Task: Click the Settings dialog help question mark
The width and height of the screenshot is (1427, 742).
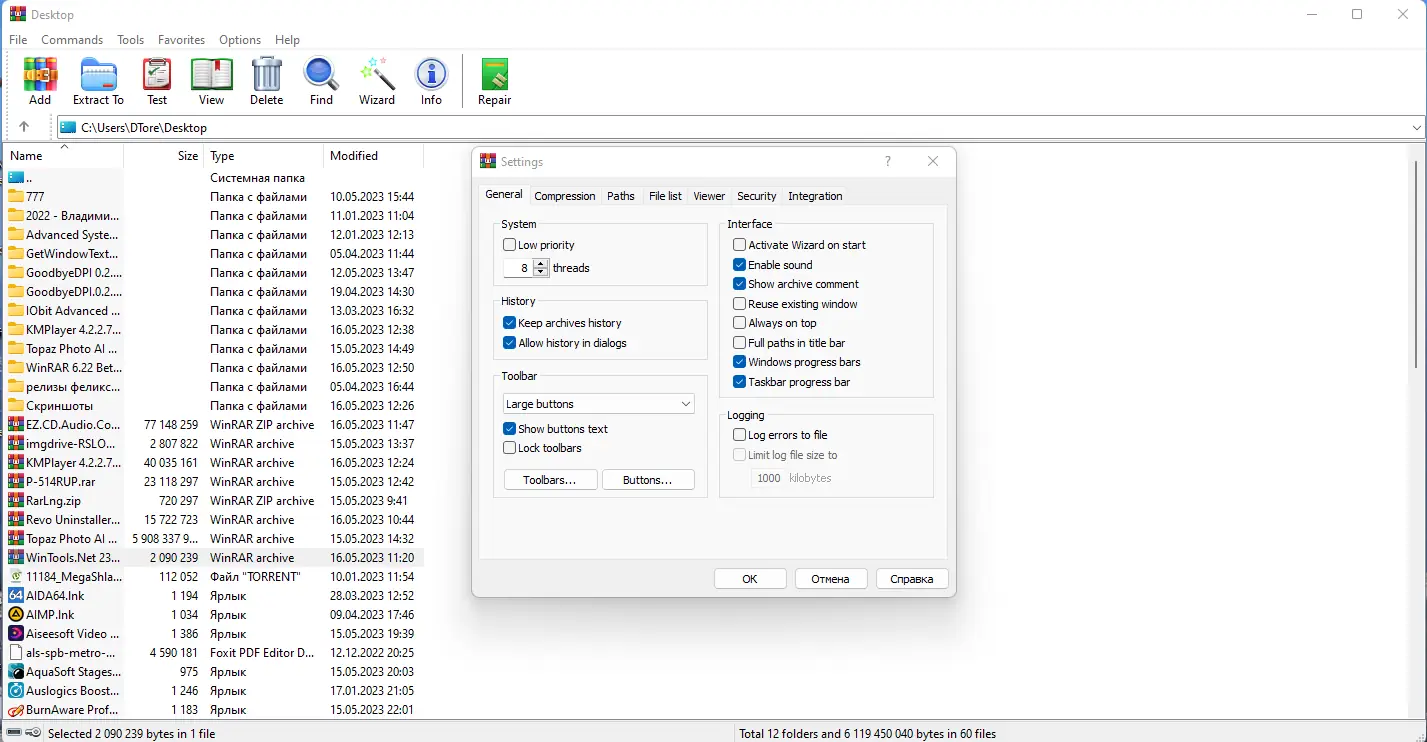Action: (x=888, y=162)
